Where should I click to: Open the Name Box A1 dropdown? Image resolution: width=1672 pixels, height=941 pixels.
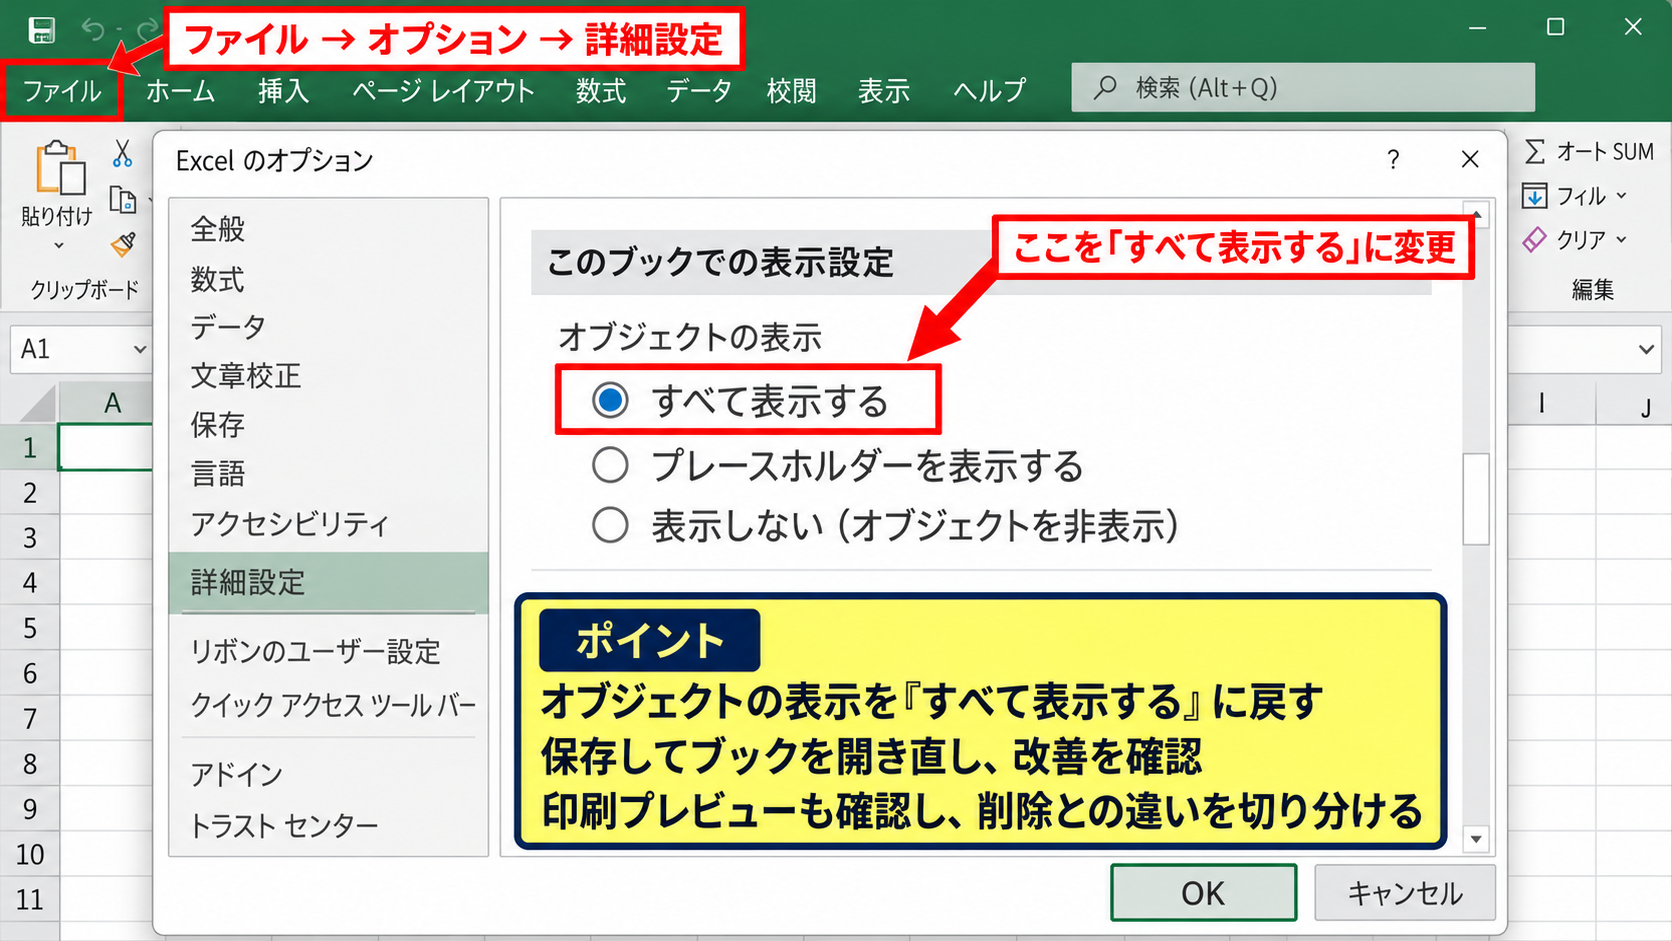[x=140, y=349]
